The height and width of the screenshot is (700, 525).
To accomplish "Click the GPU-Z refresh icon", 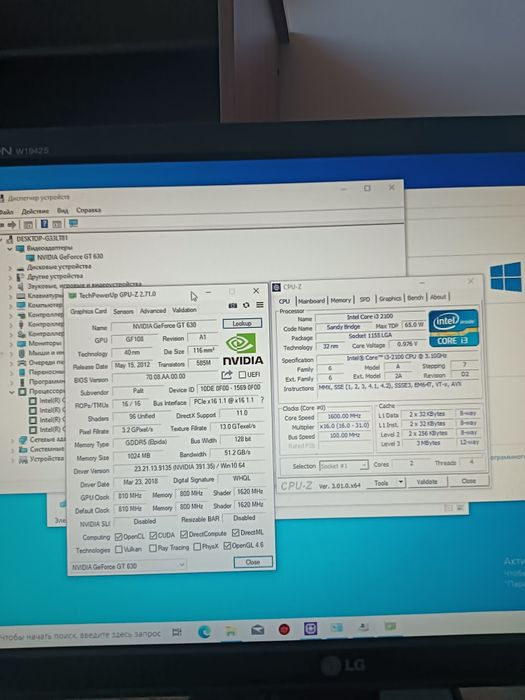I will pyautogui.click(x=246, y=305).
